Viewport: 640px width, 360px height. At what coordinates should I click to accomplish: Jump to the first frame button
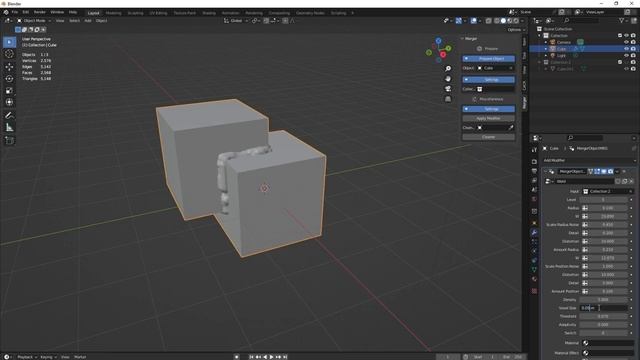(x=251, y=357)
